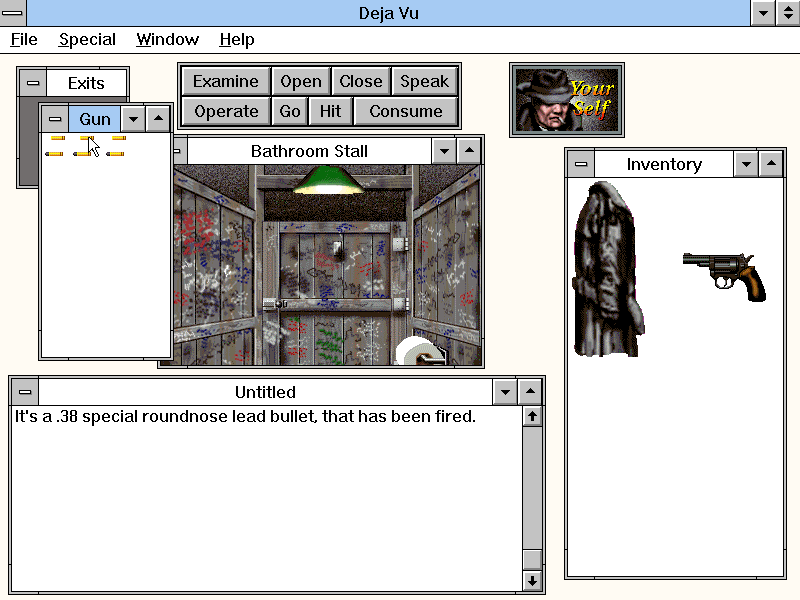Select the trench coat in Inventory
This screenshot has width=800, height=600.
point(609,269)
